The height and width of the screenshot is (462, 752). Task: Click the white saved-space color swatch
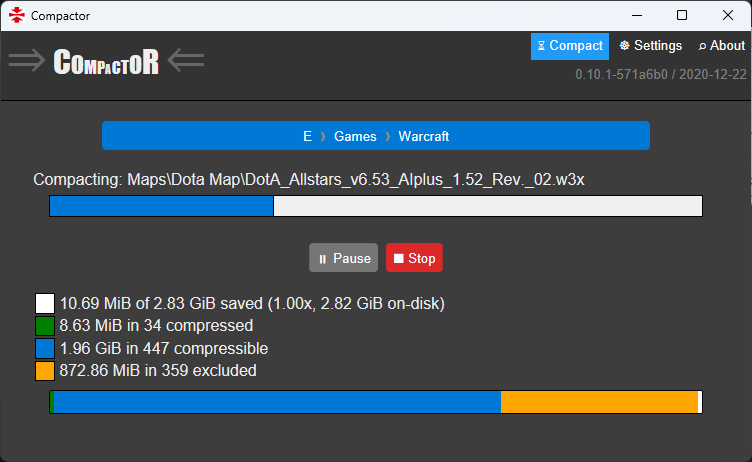click(x=45, y=303)
